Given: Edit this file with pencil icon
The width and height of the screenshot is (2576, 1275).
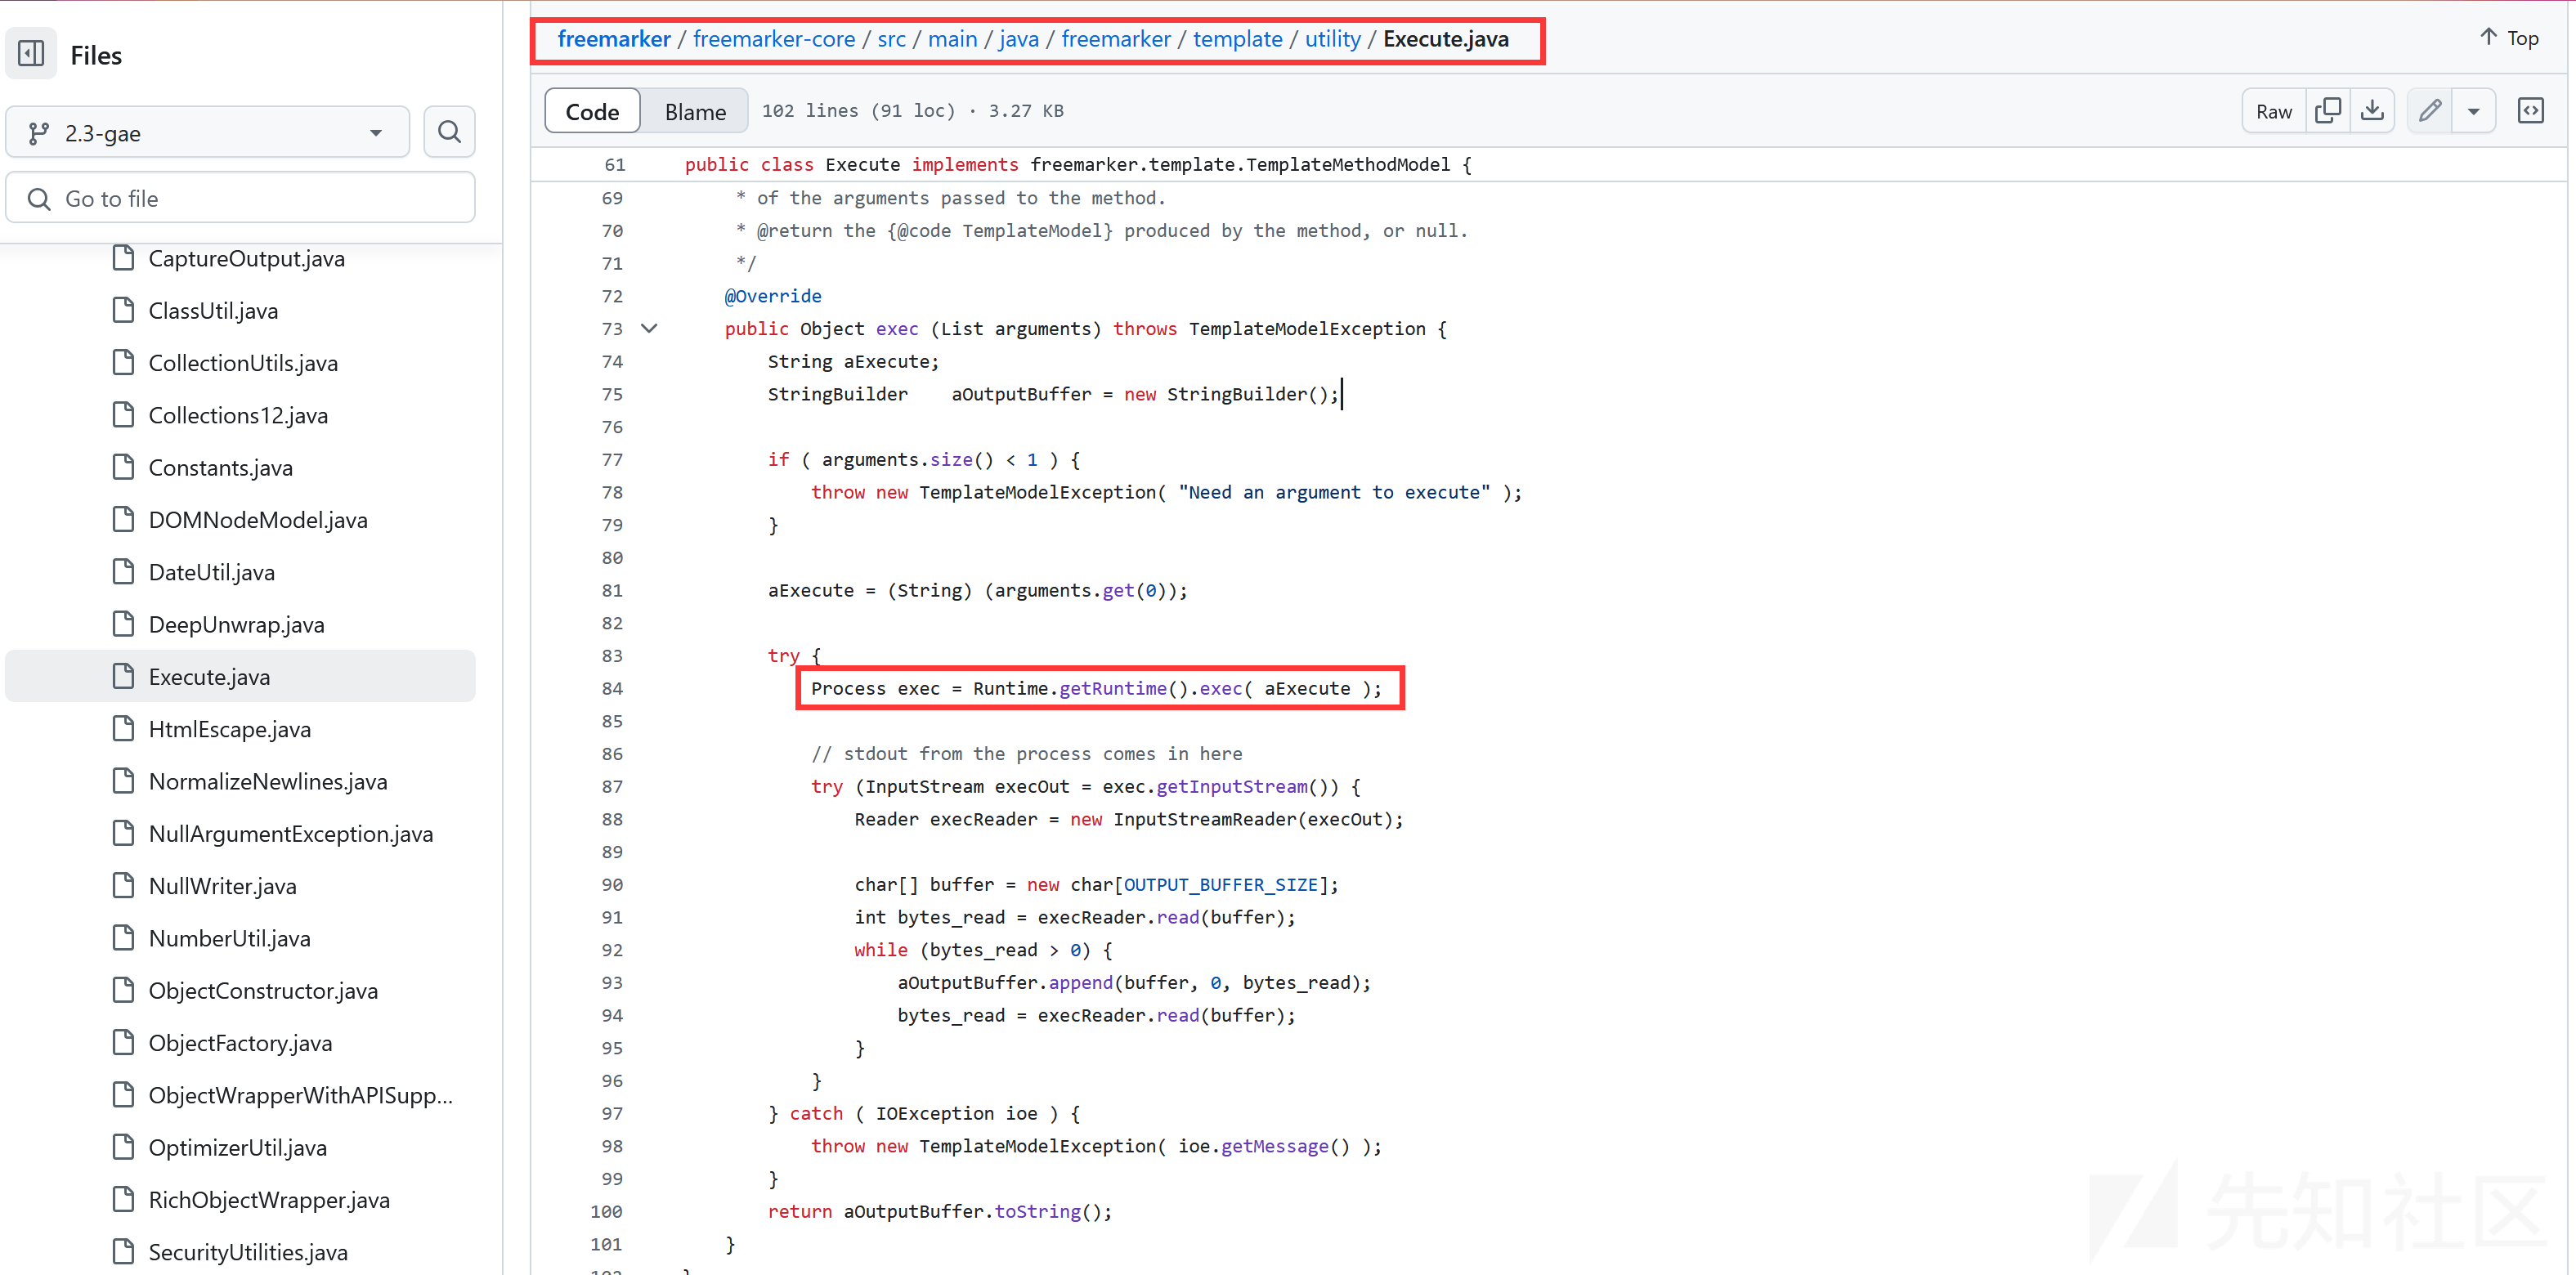Looking at the screenshot, I should pyautogui.click(x=2430, y=111).
